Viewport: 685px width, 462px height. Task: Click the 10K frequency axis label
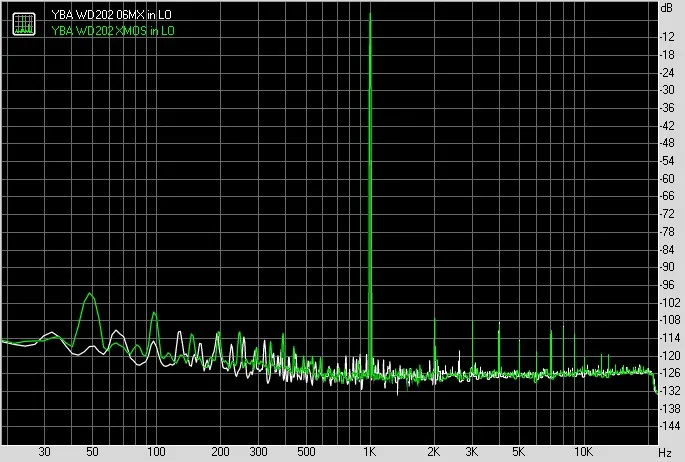point(583,452)
